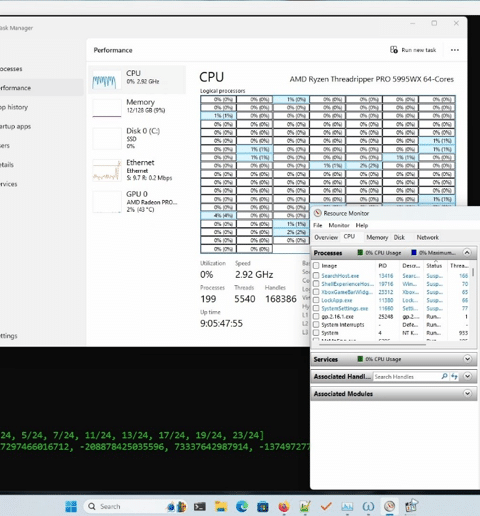This screenshot has width=480, height=516.
Task: Click the search magnifier icon in Associated Handles
Action: [x=444, y=376]
